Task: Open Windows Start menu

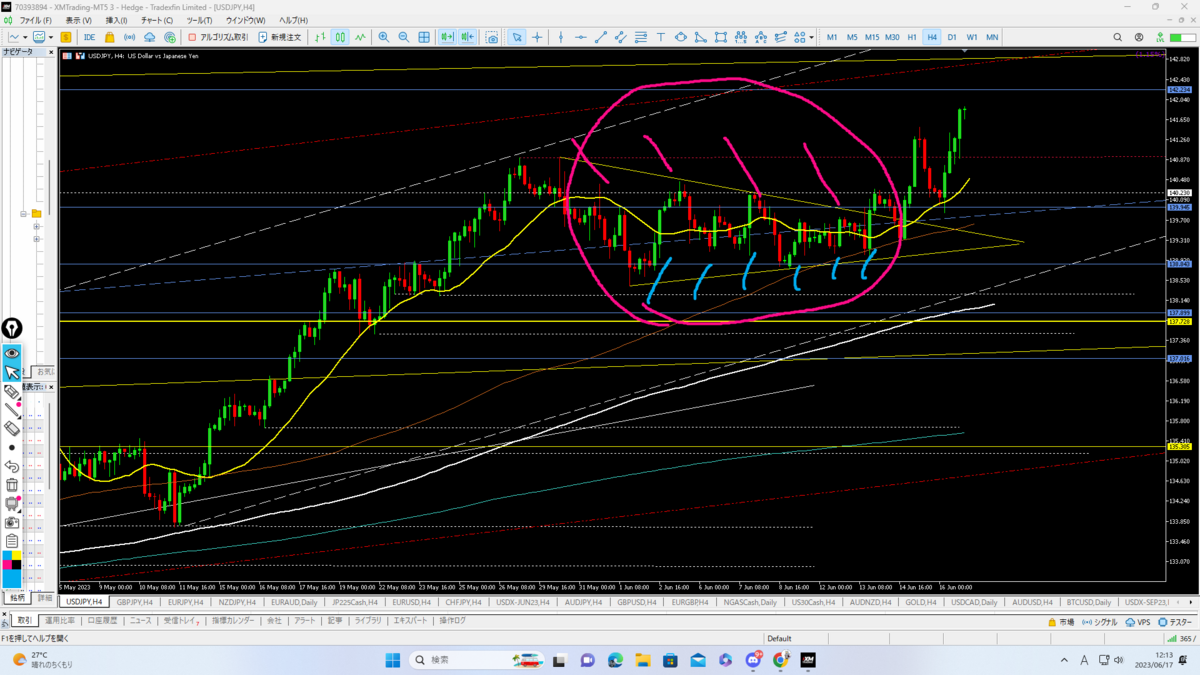Action: [x=393, y=660]
